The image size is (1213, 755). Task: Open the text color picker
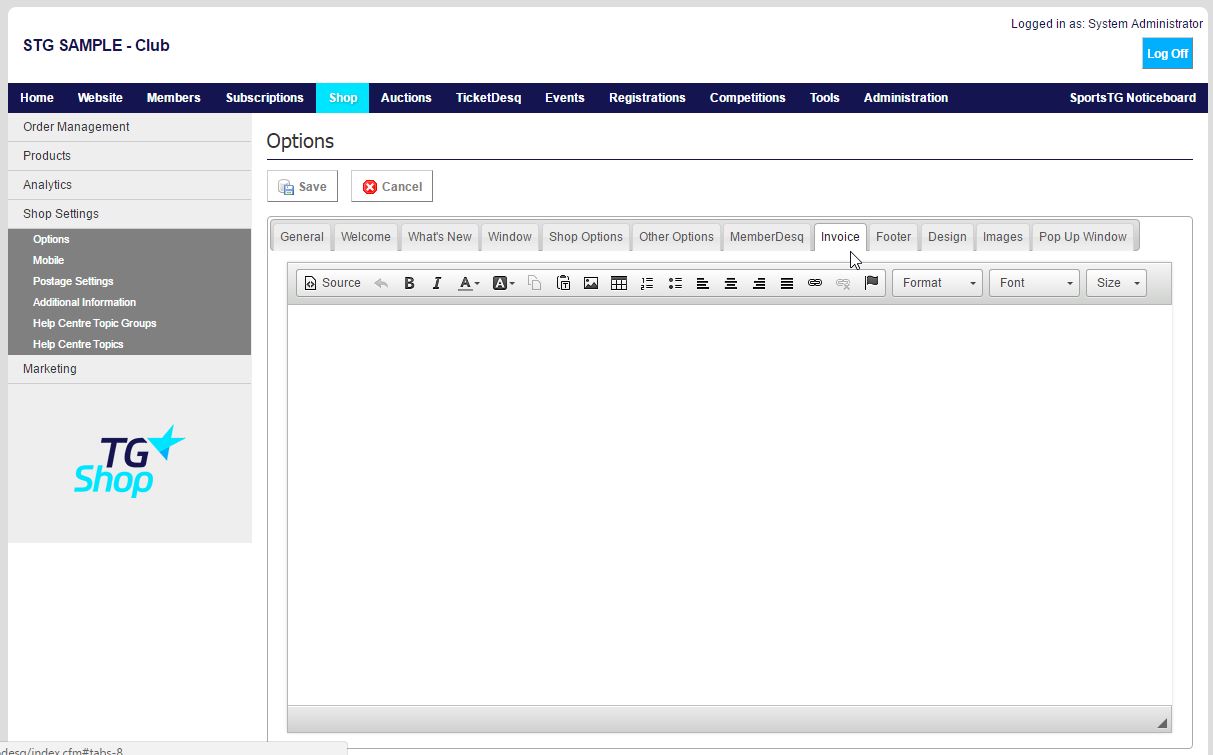click(x=469, y=283)
